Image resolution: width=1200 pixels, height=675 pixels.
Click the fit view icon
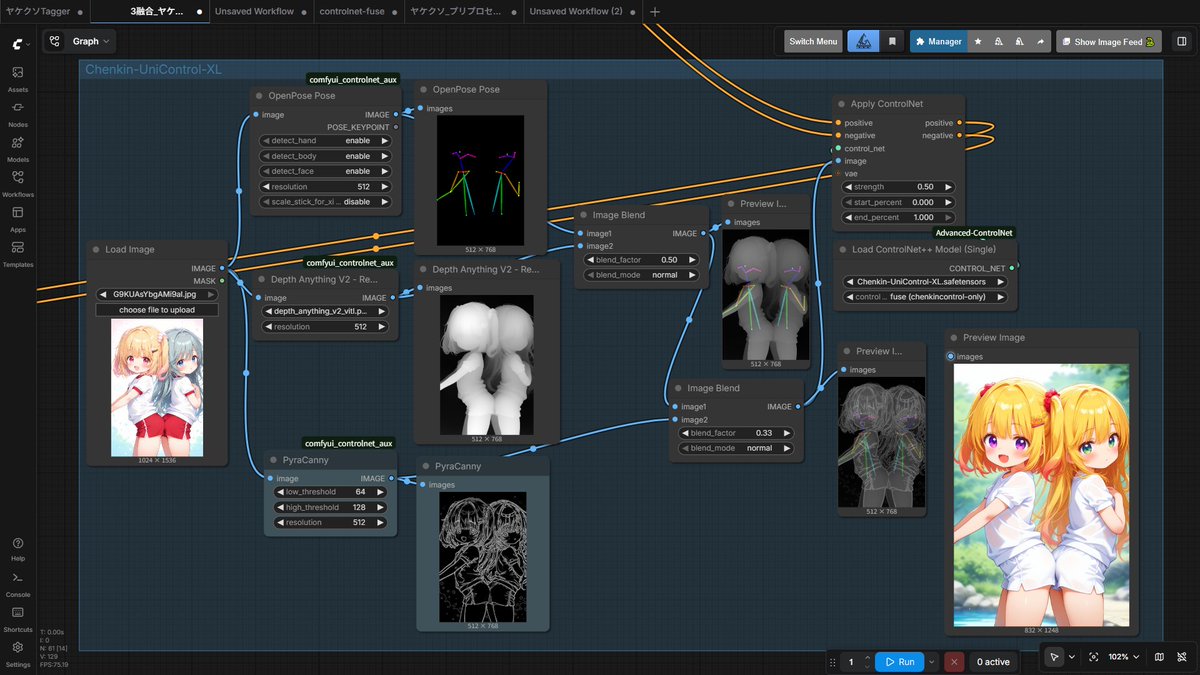coord(1093,657)
